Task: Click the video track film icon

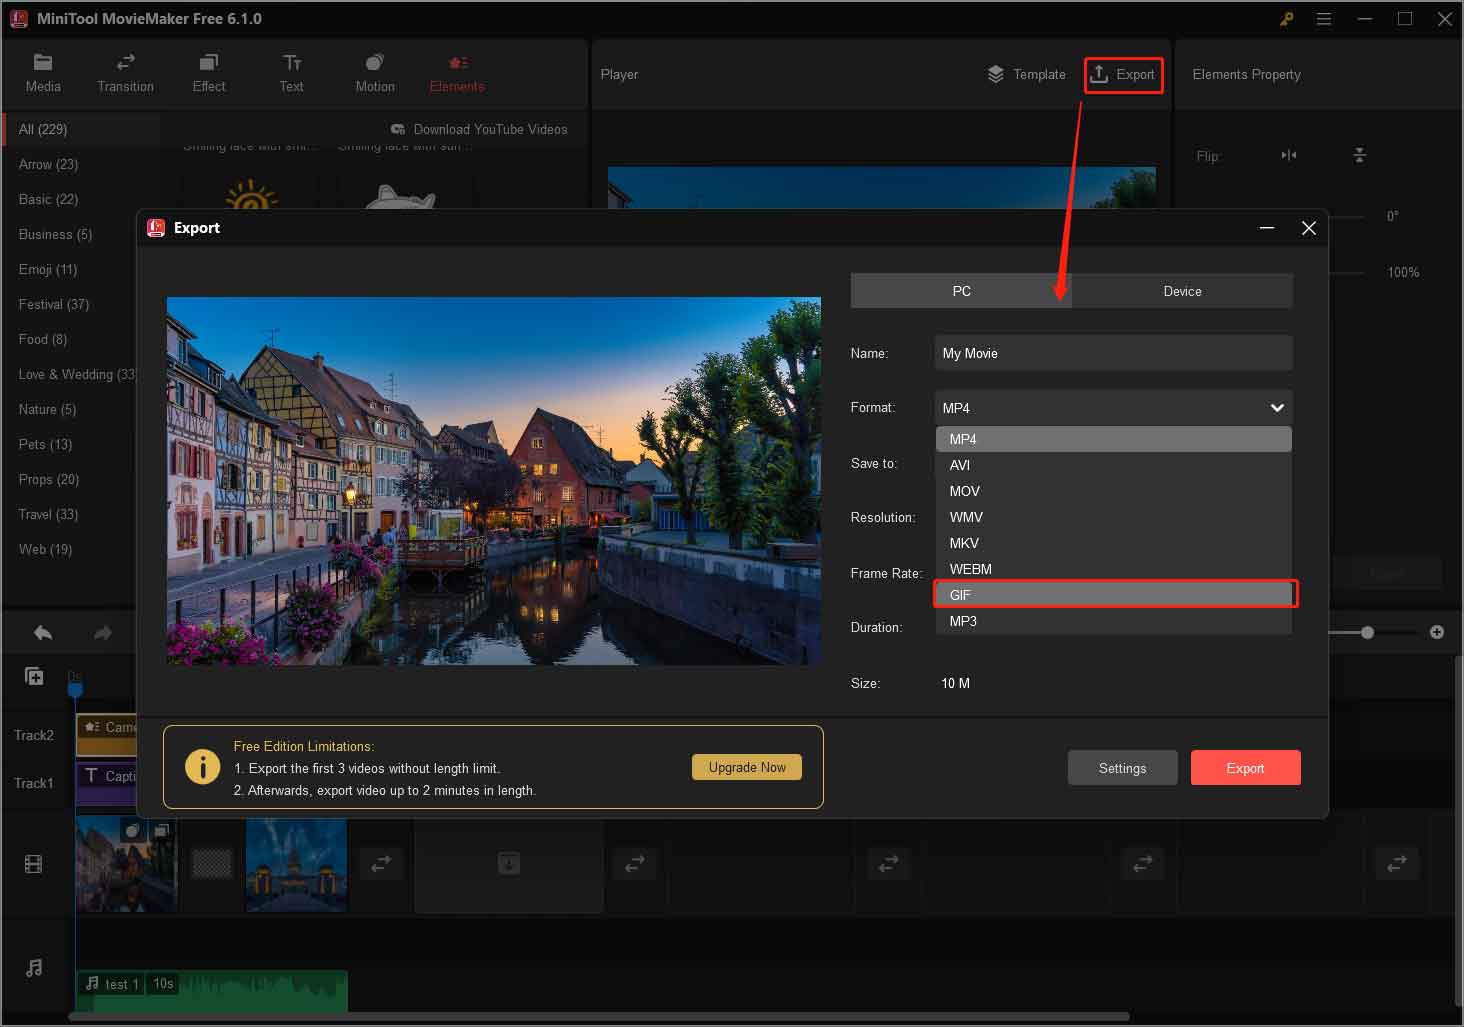Action: pos(34,864)
